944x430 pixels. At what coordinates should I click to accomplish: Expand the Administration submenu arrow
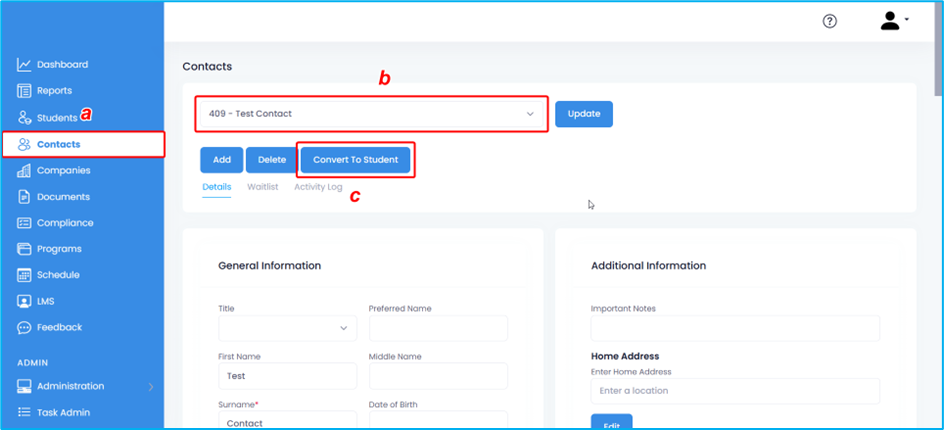(151, 387)
